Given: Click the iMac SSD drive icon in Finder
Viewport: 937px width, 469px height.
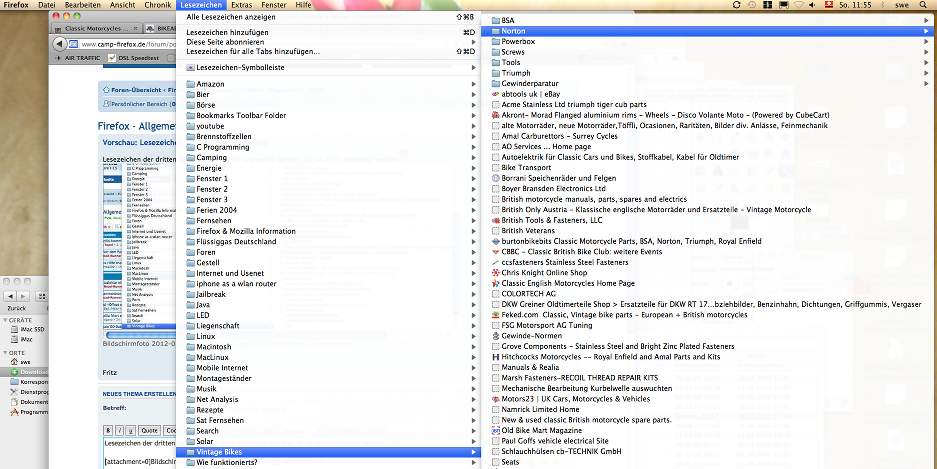Looking at the screenshot, I should [12, 328].
